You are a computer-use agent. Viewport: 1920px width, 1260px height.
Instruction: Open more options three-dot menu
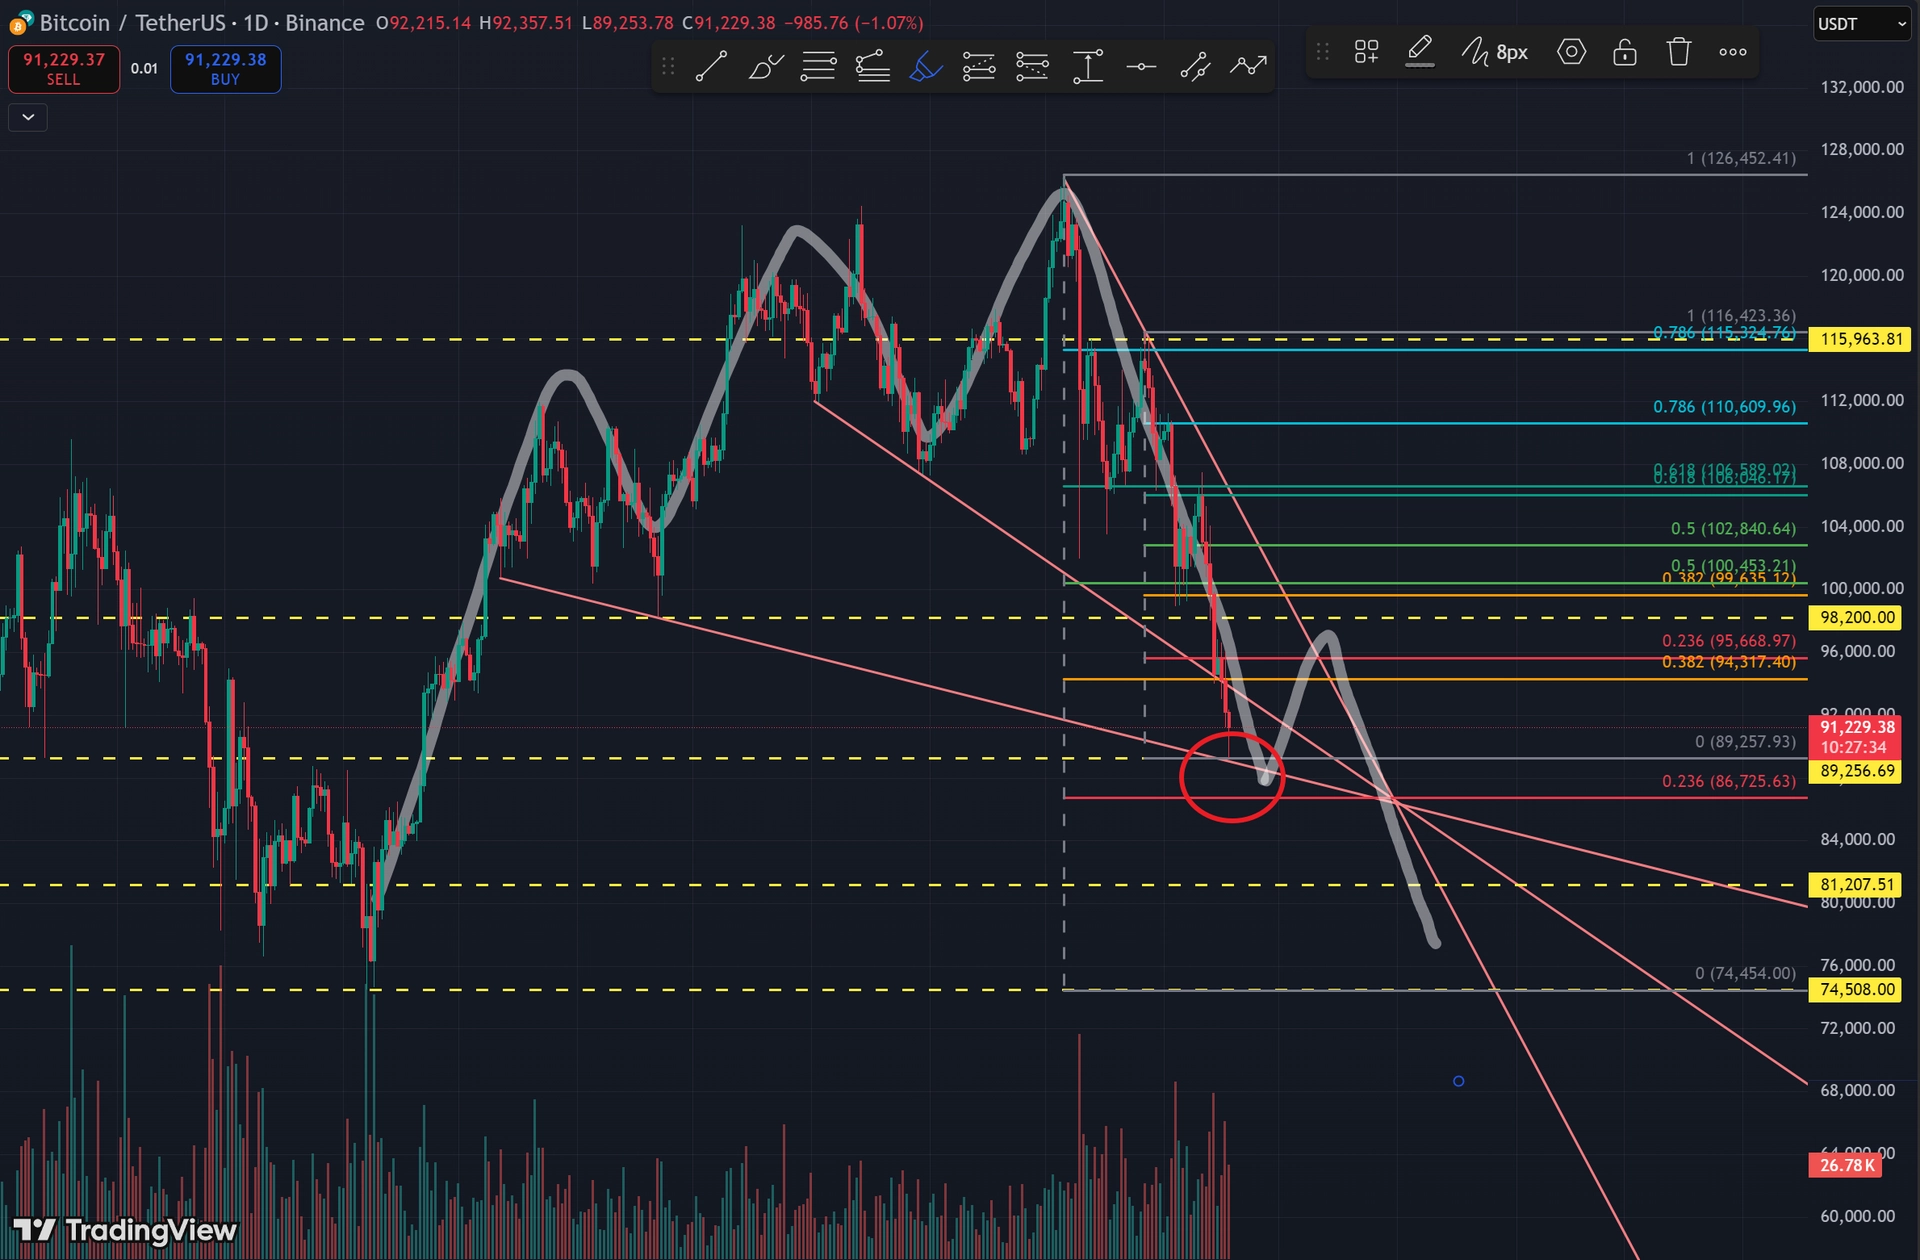click(x=1733, y=52)
